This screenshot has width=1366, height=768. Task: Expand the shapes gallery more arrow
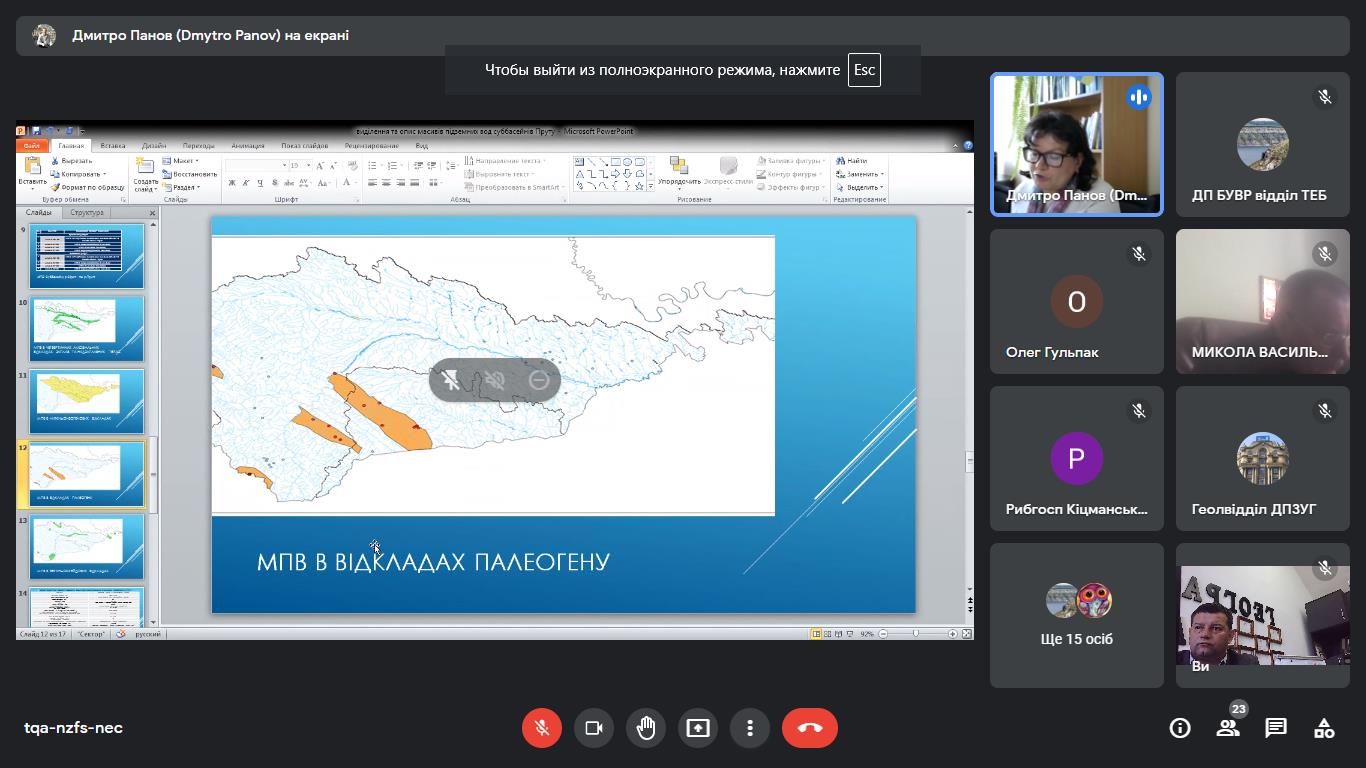[651, 186]
